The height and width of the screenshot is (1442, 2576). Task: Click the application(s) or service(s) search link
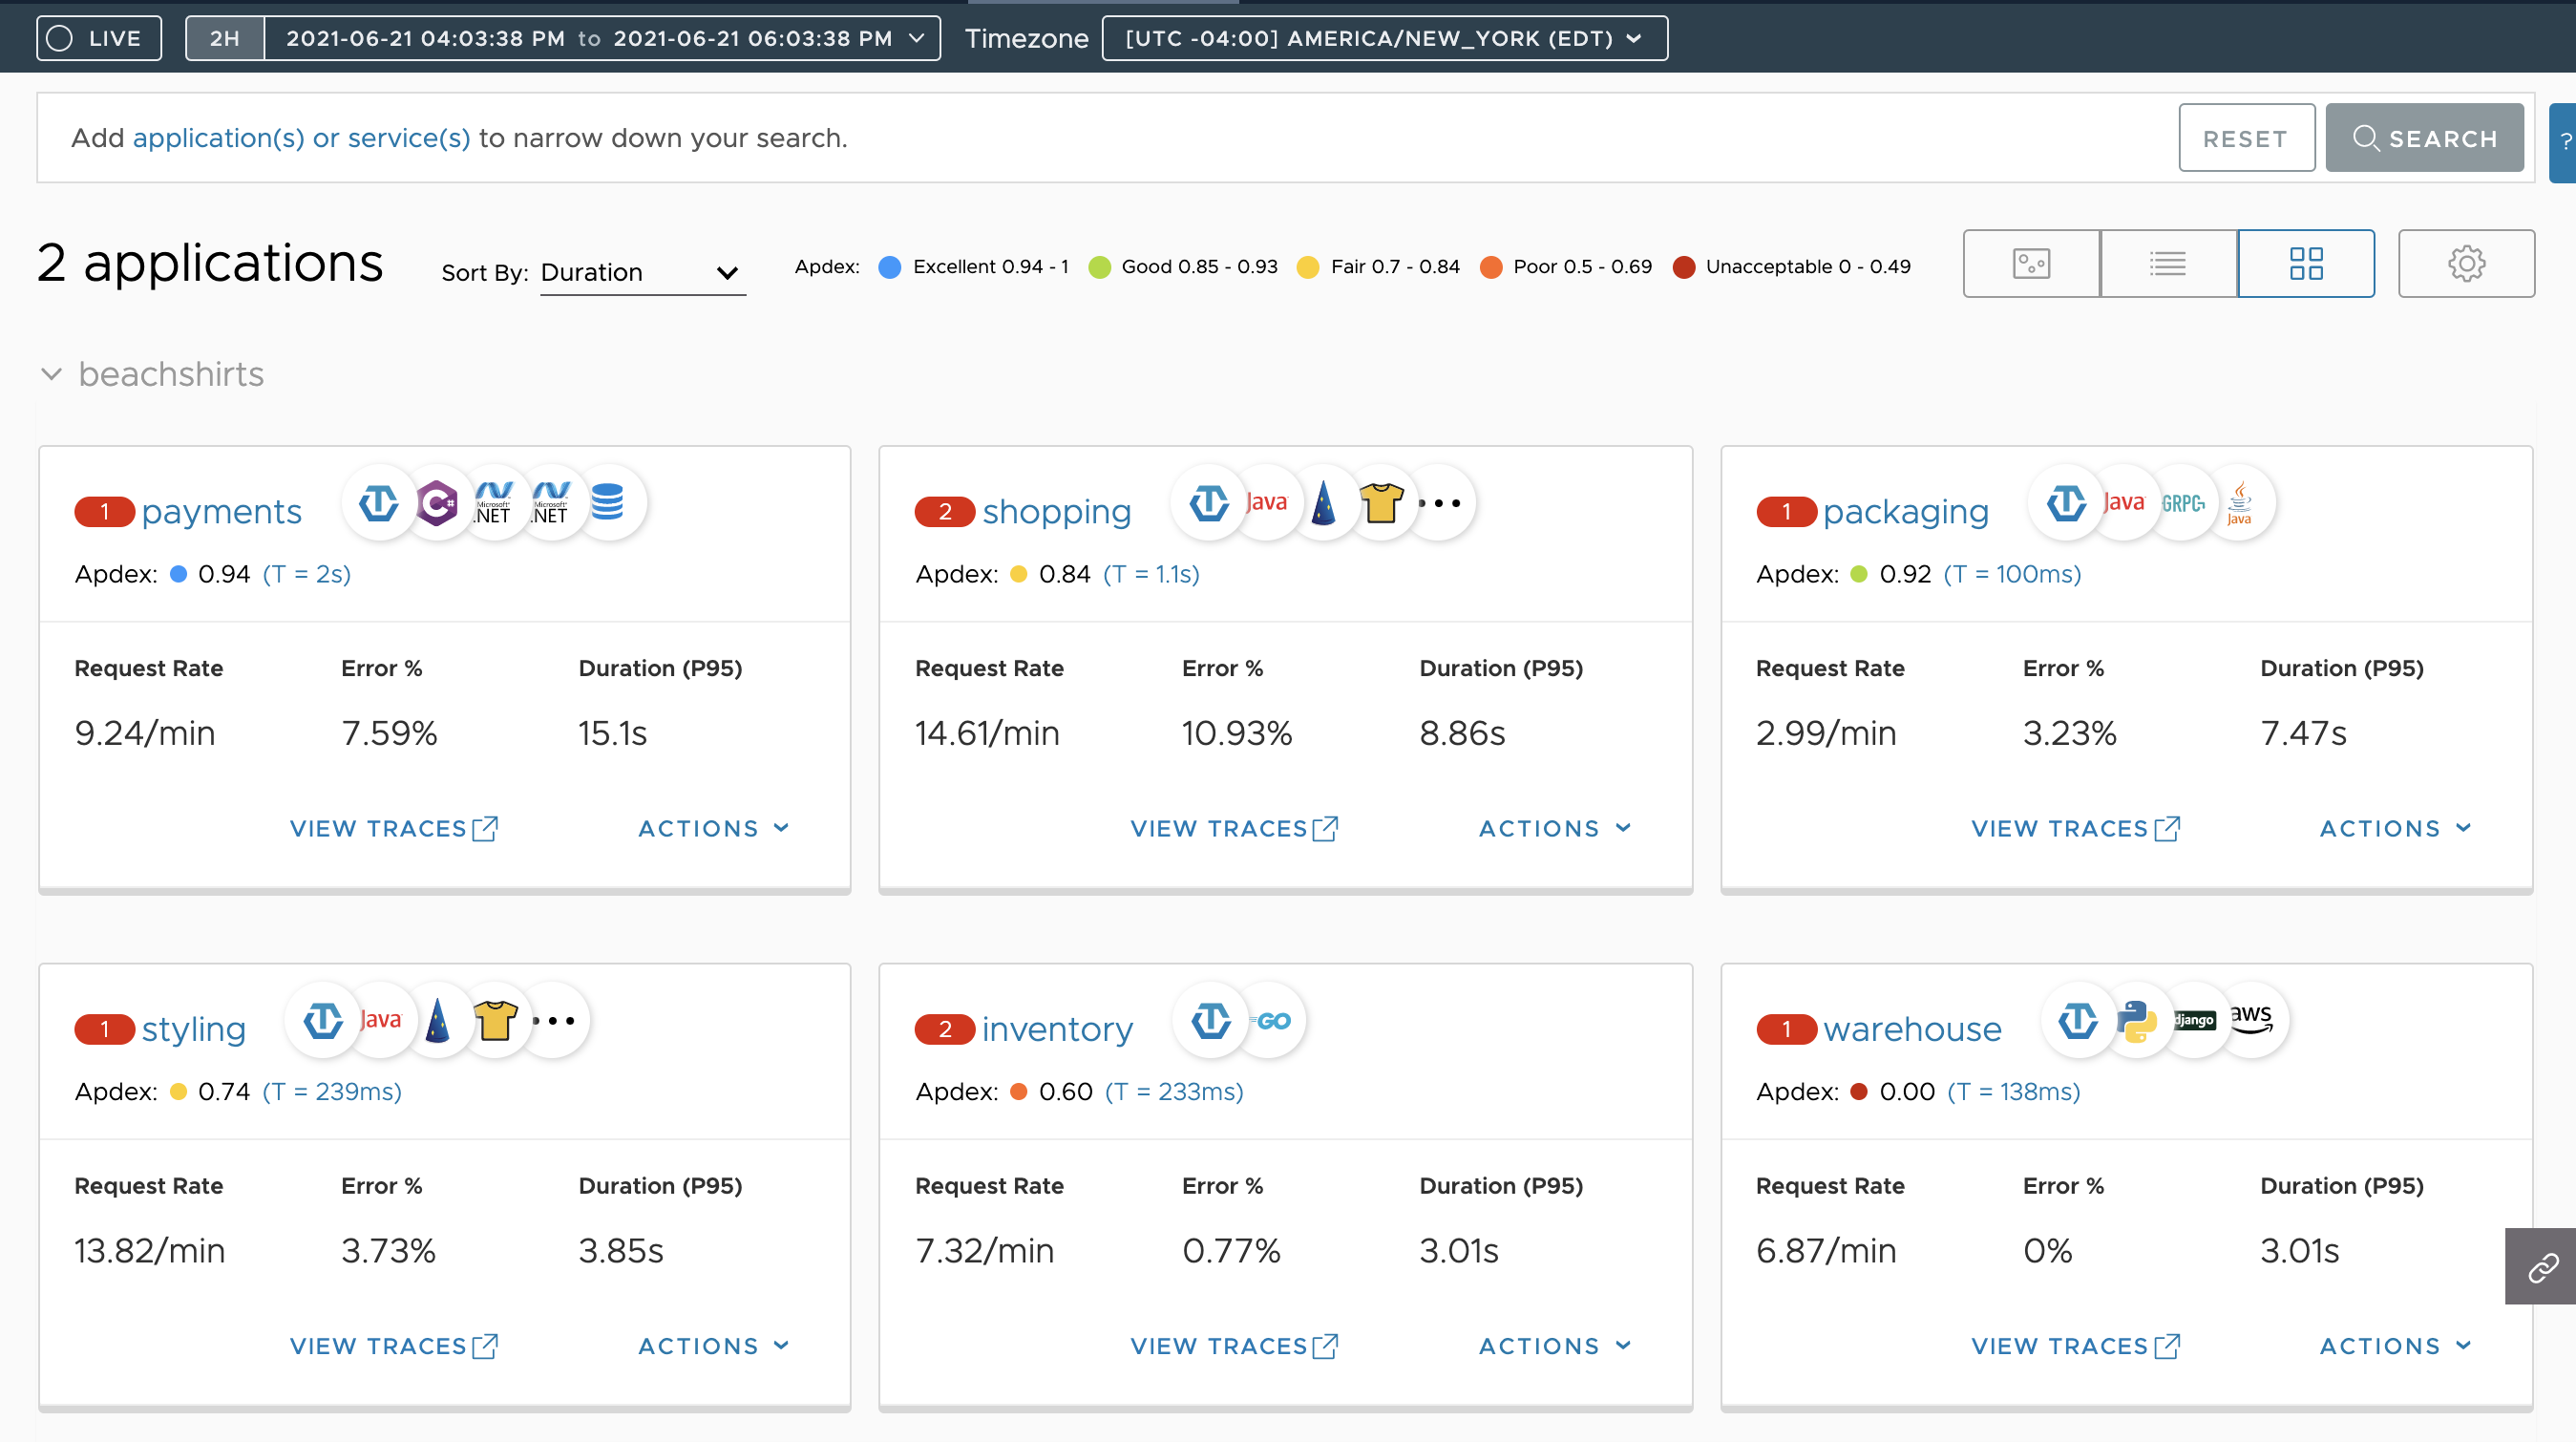coord(301,138)
